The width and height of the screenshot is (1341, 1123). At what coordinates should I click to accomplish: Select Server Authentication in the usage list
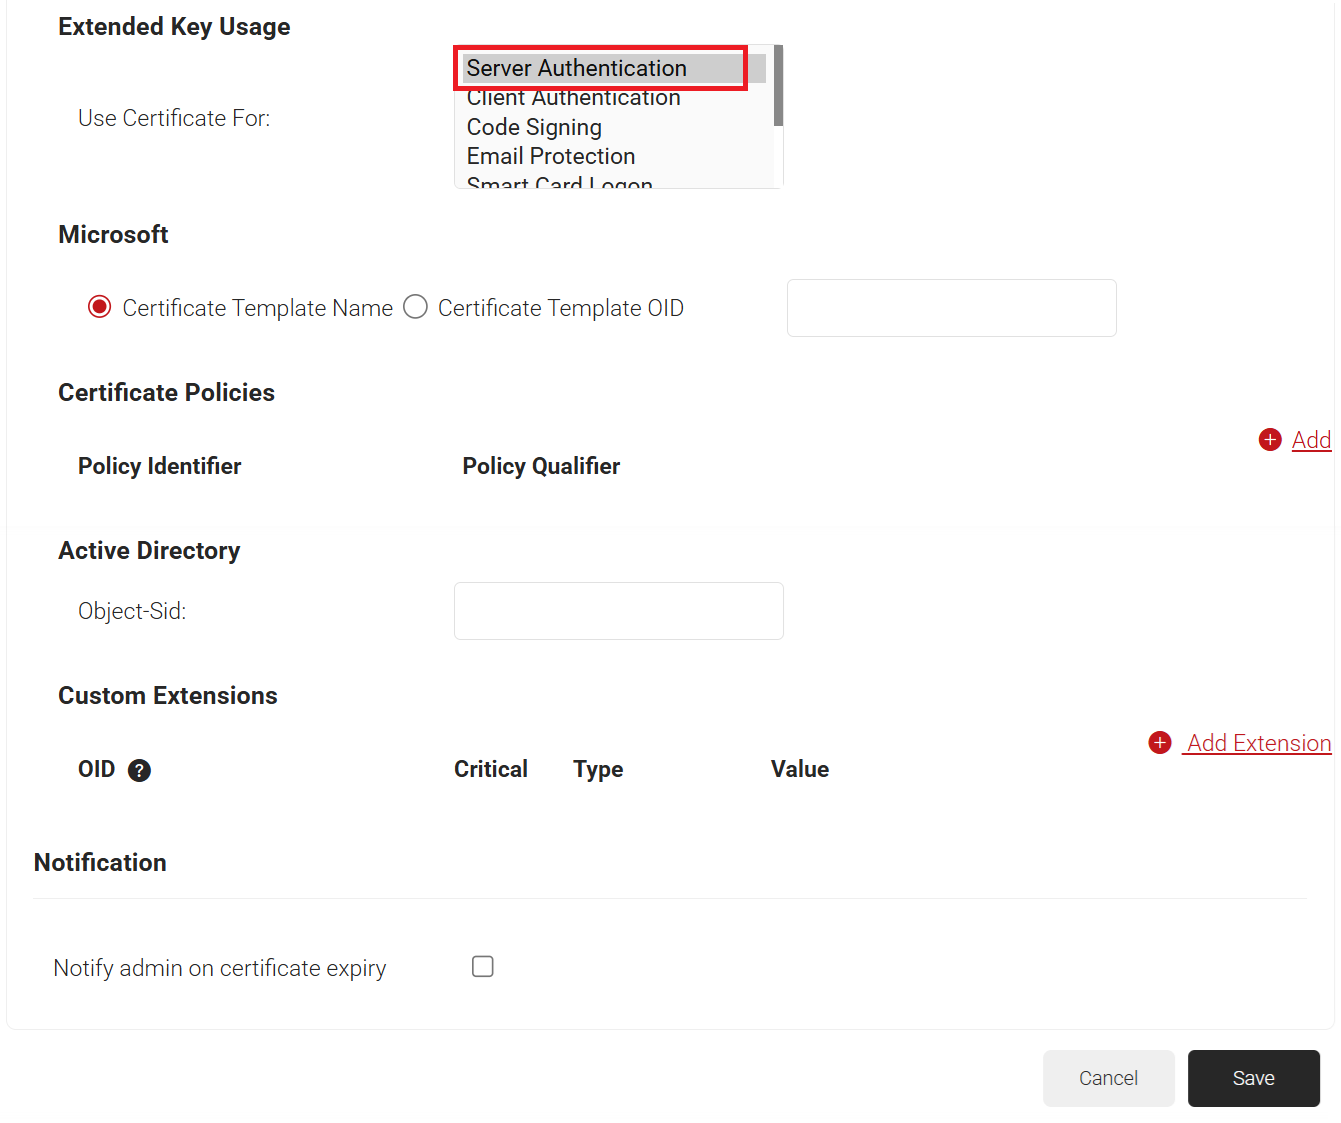pos(576,68)
